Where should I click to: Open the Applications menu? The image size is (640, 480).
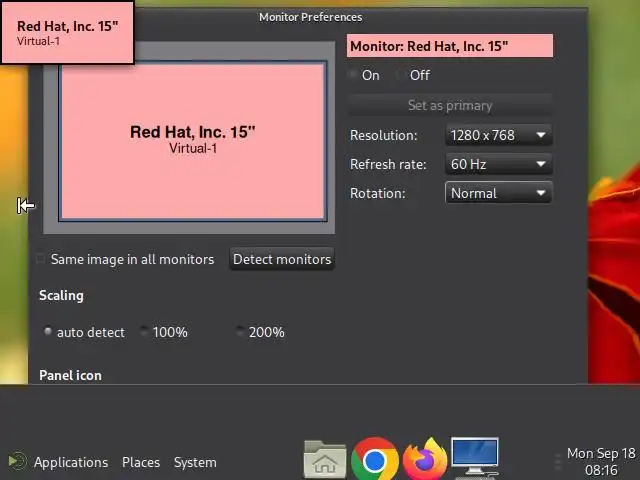point(71,462)
